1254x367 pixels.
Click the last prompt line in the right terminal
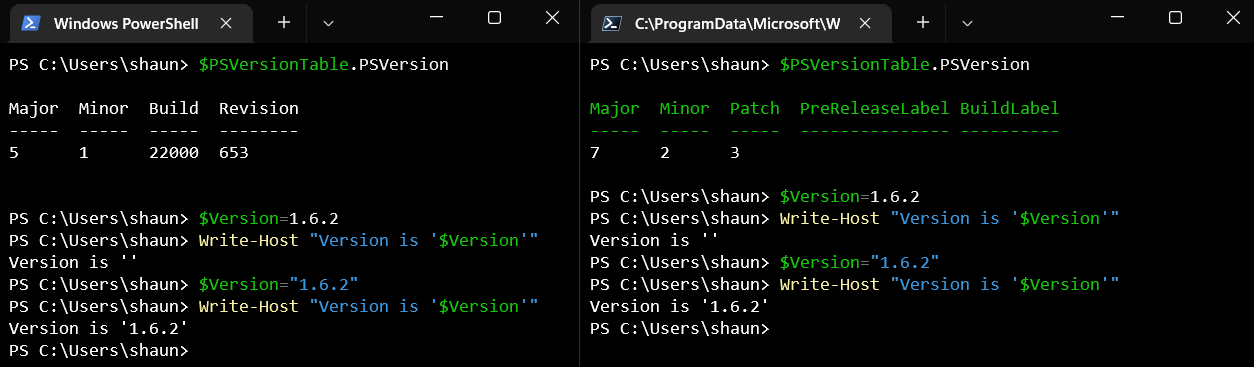(680, 329)
